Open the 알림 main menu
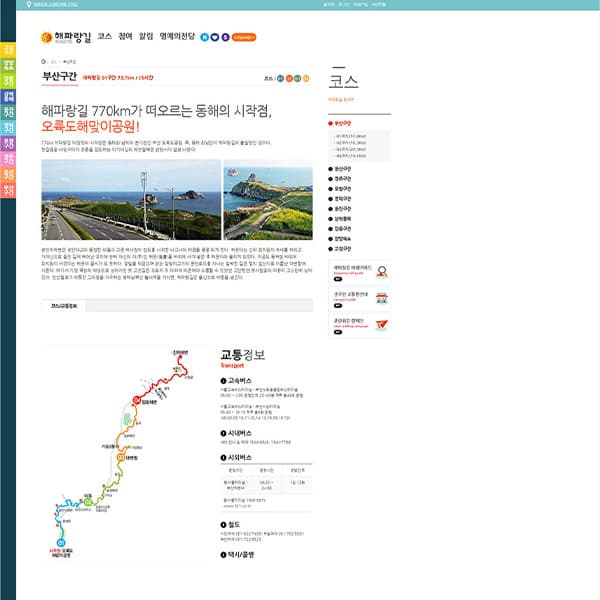 (x=146, y=36)
